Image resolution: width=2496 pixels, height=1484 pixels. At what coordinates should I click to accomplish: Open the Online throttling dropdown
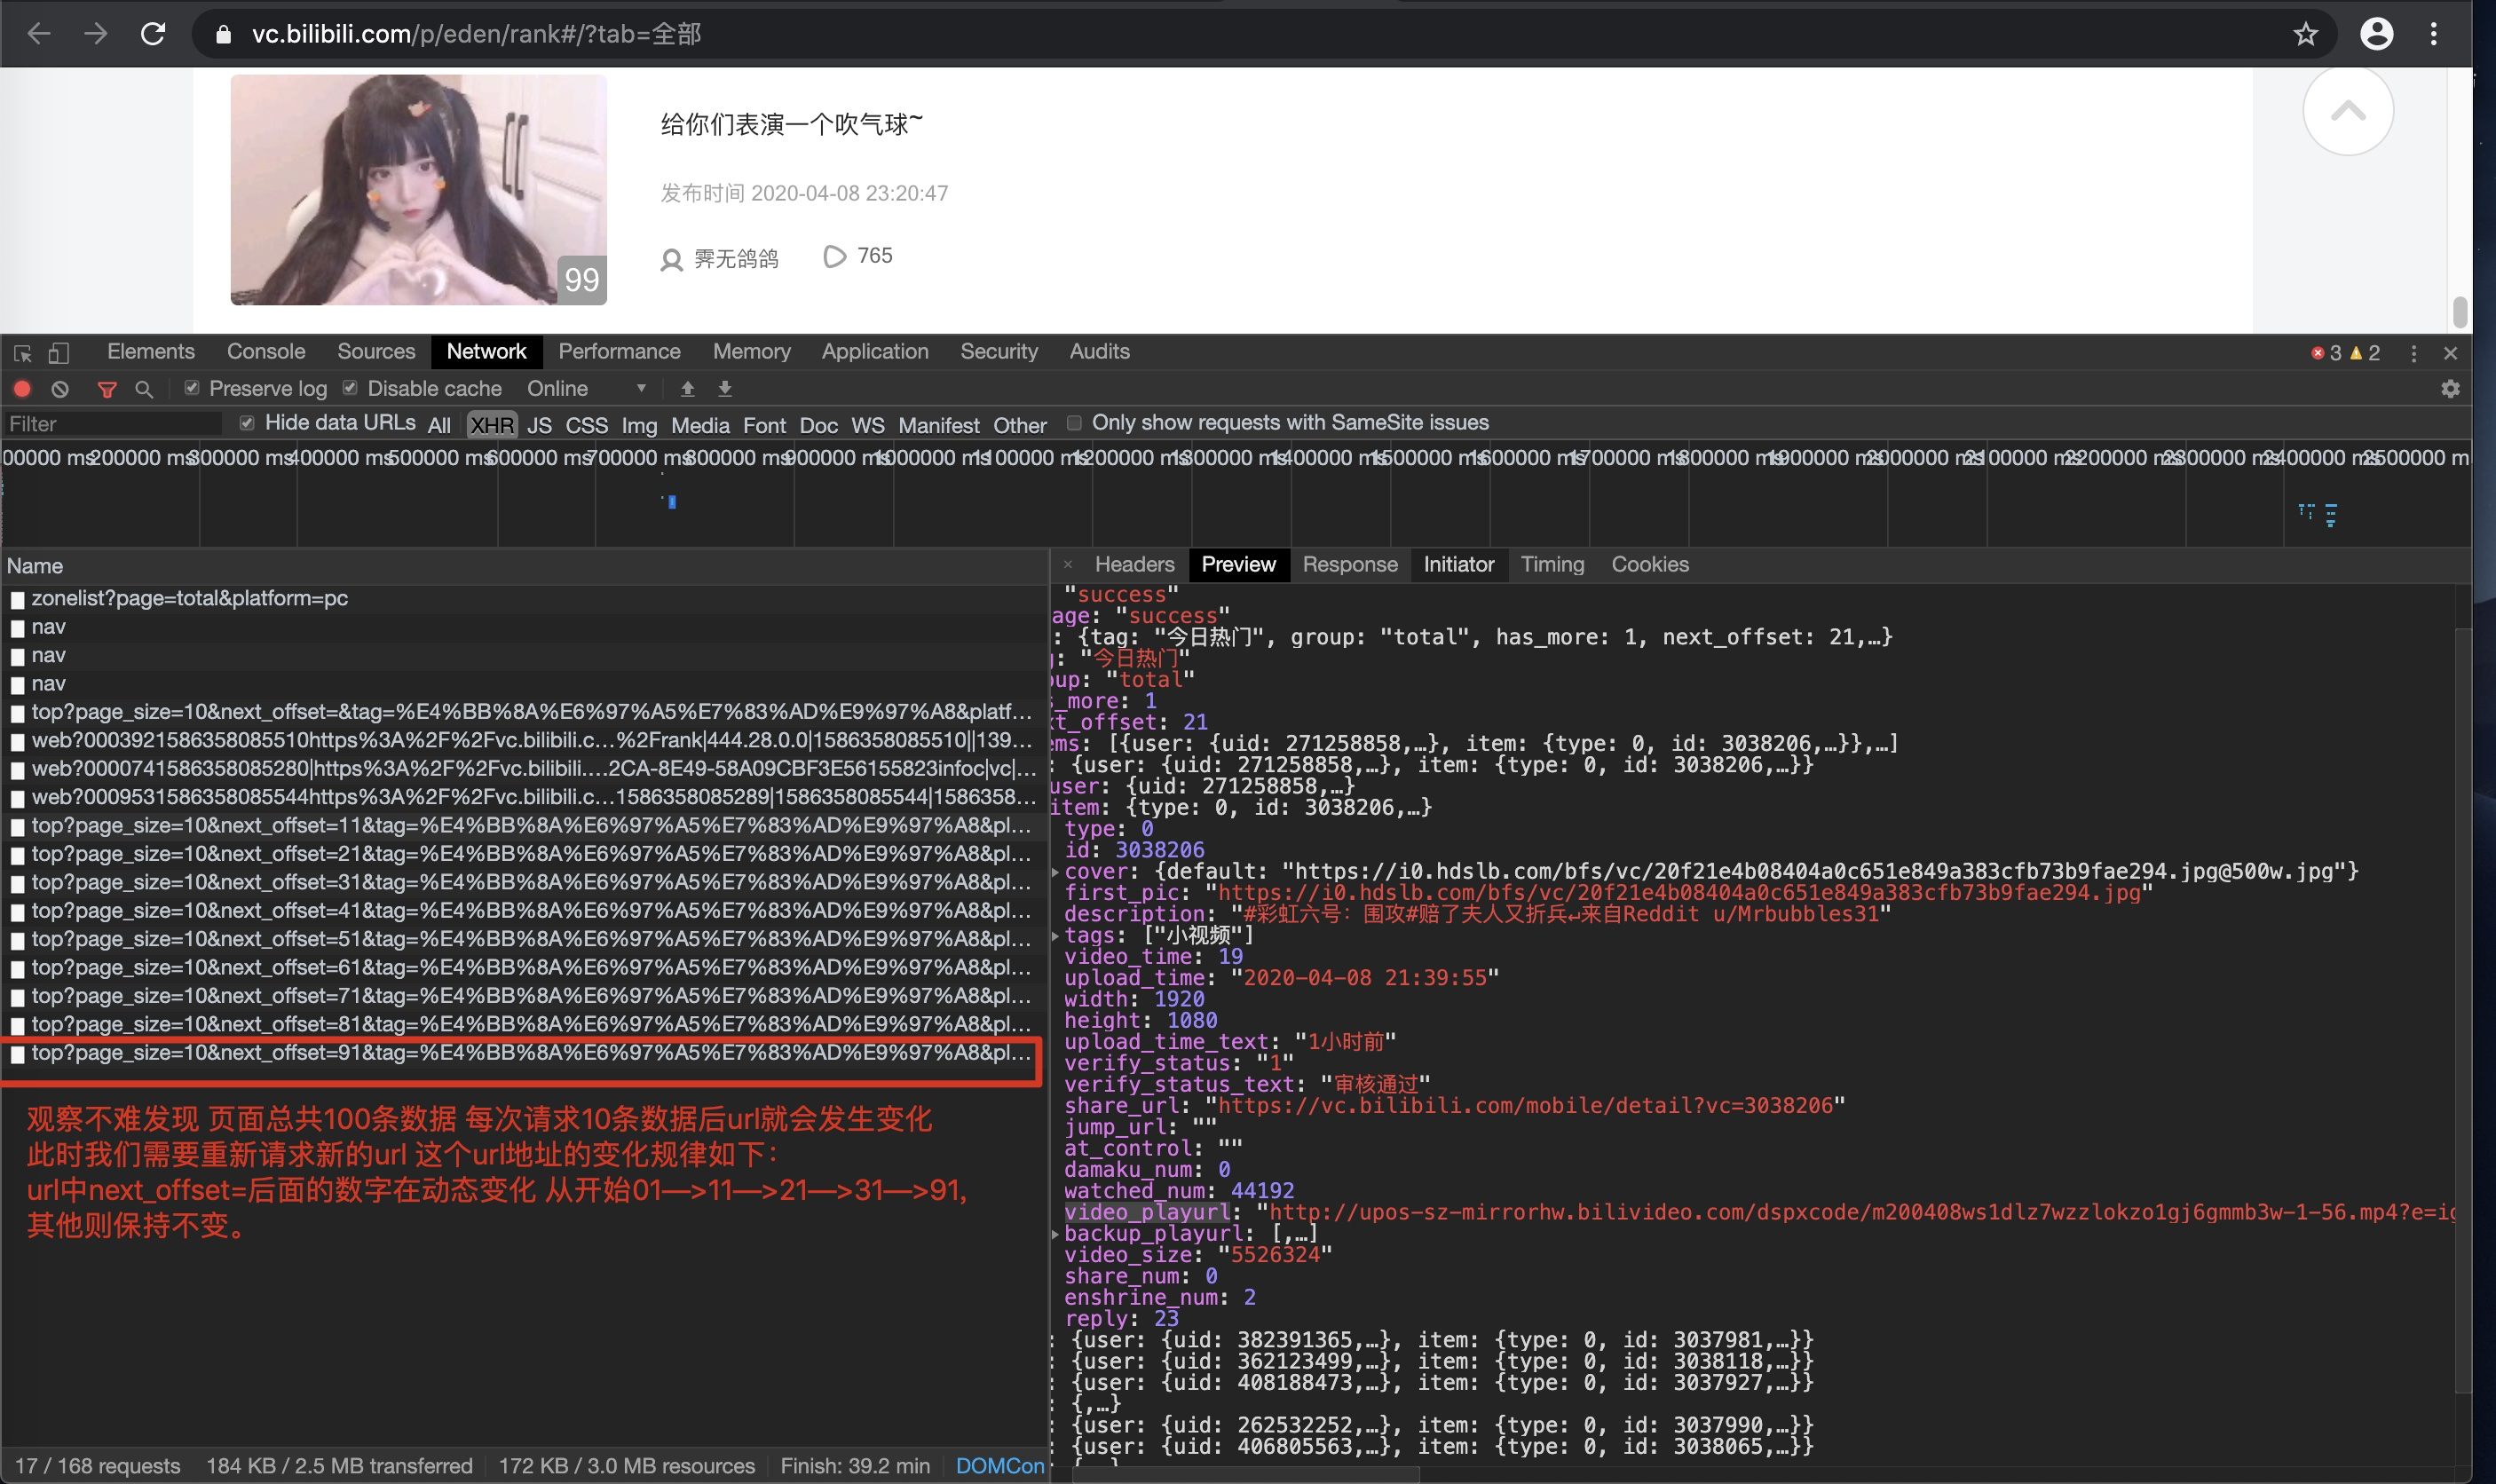tap(587, 388)
